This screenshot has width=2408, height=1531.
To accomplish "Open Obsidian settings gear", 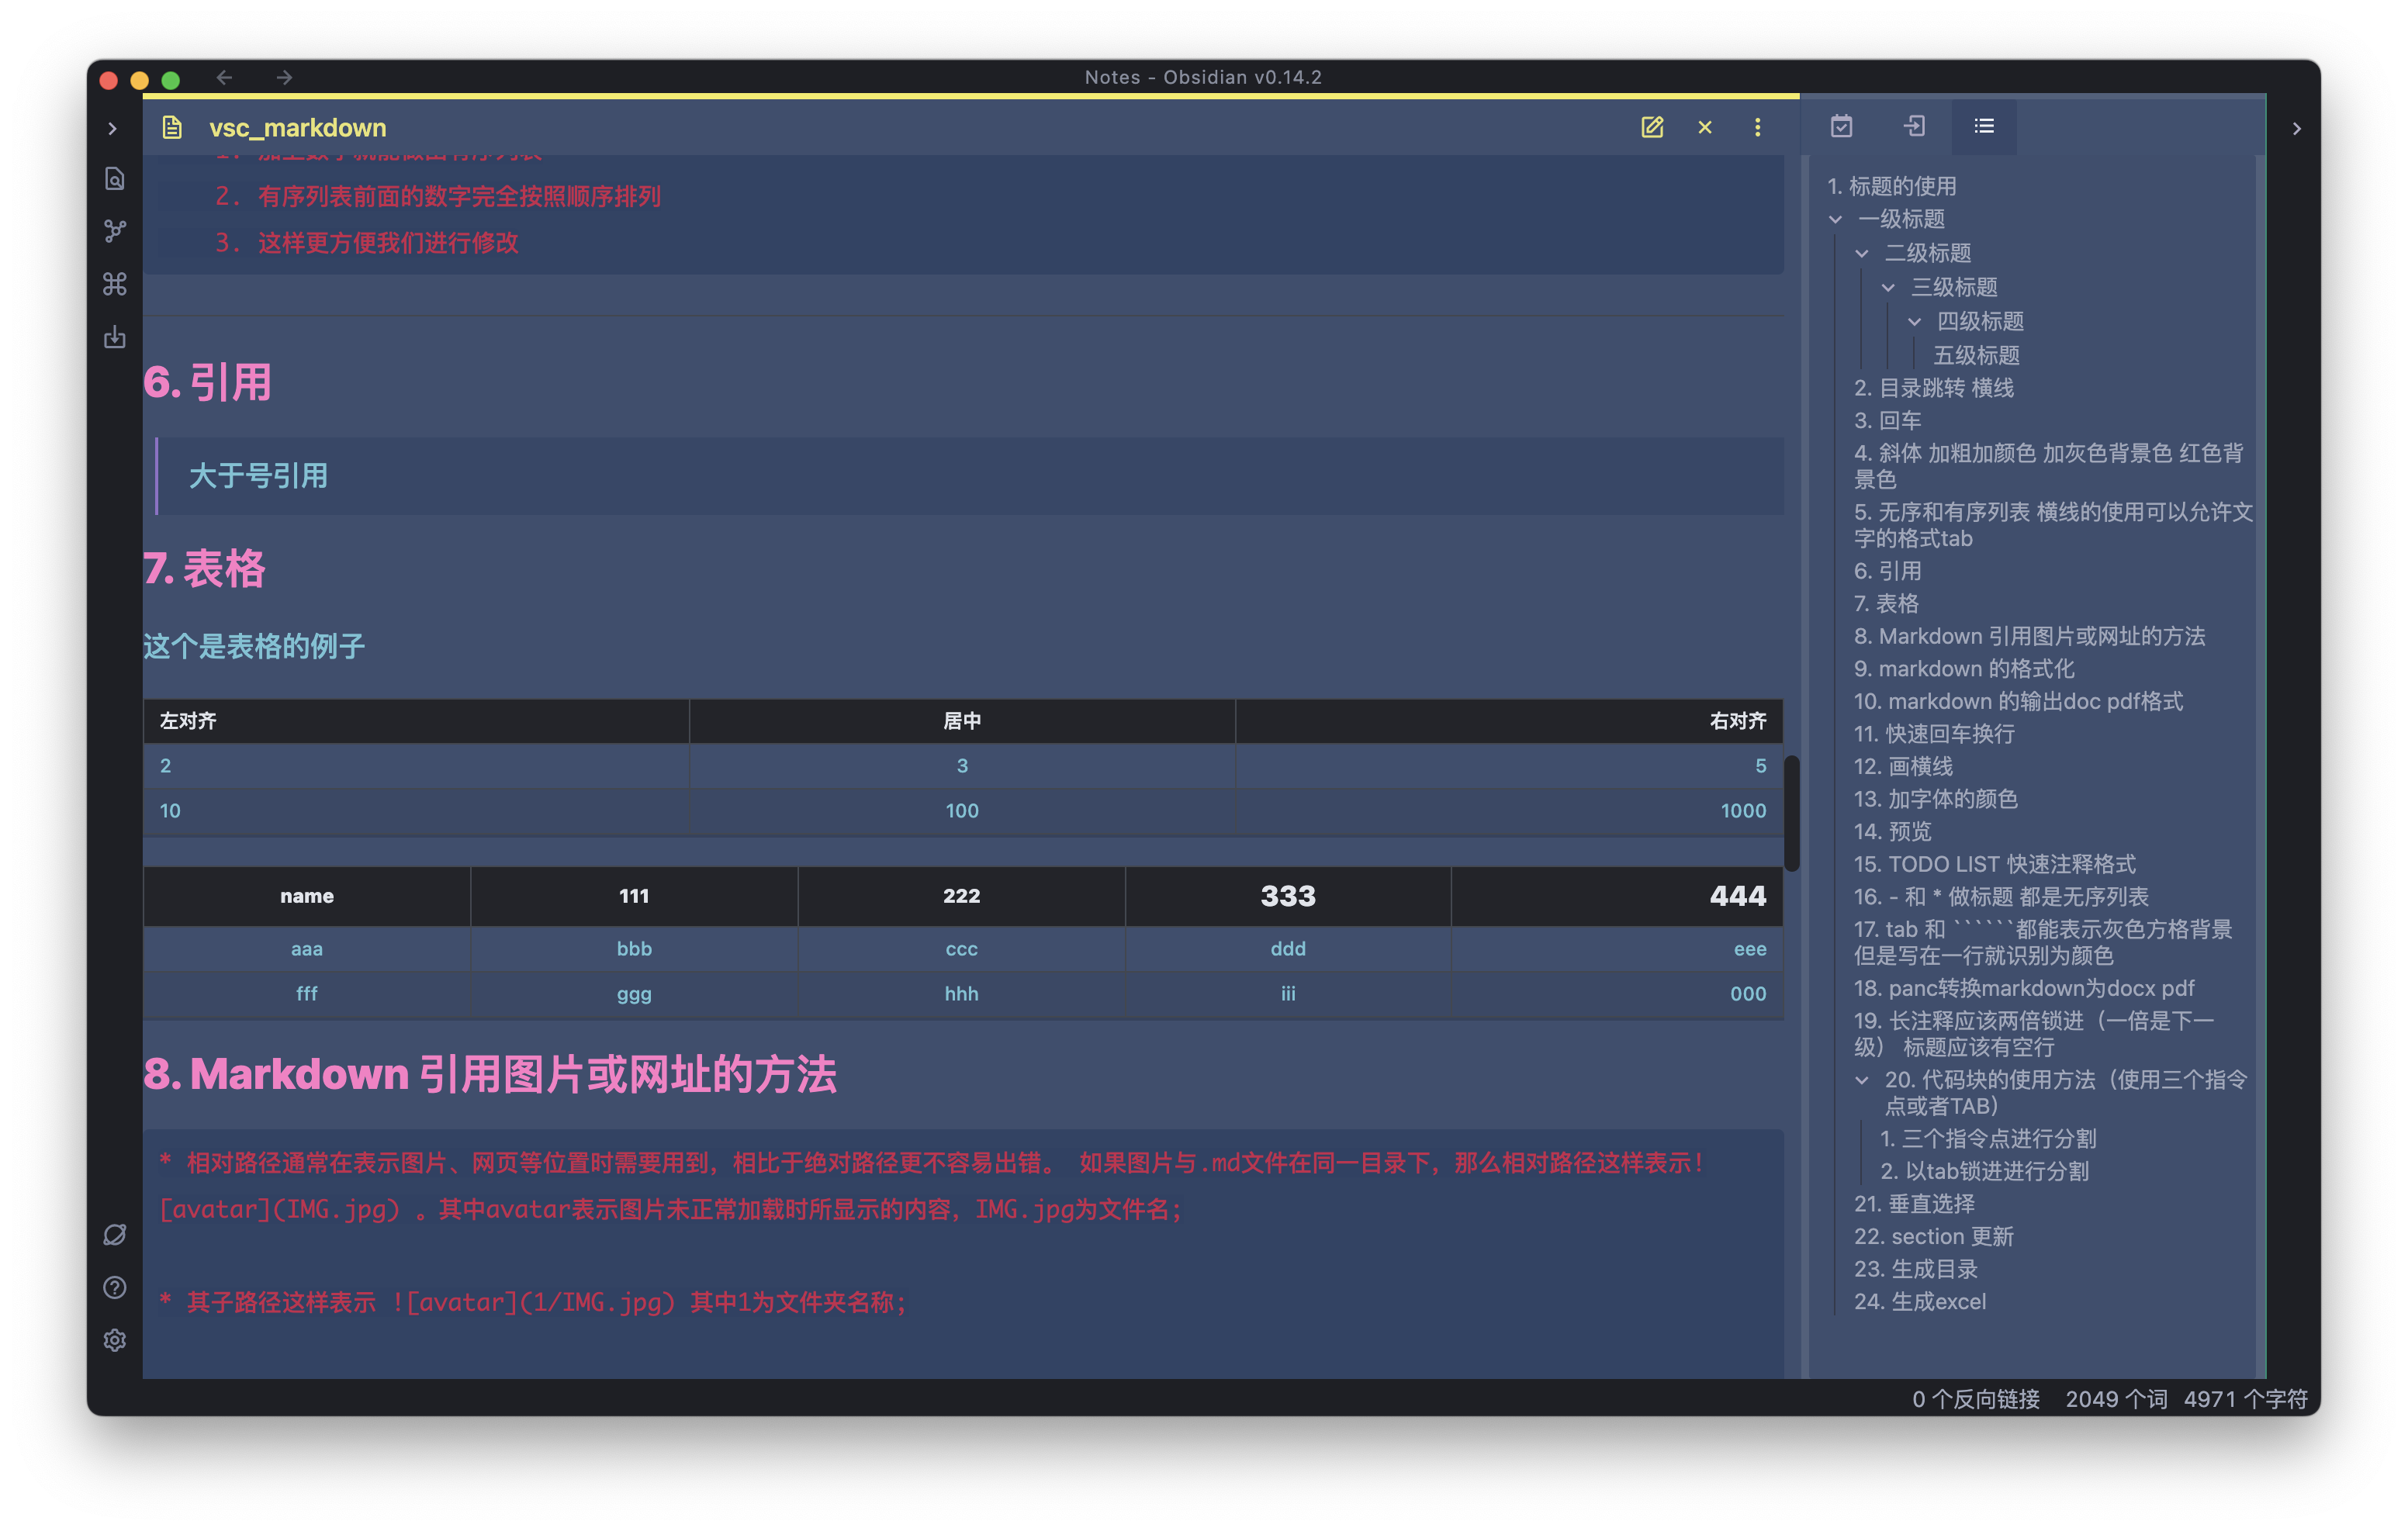I will [x=115, y=1340].
